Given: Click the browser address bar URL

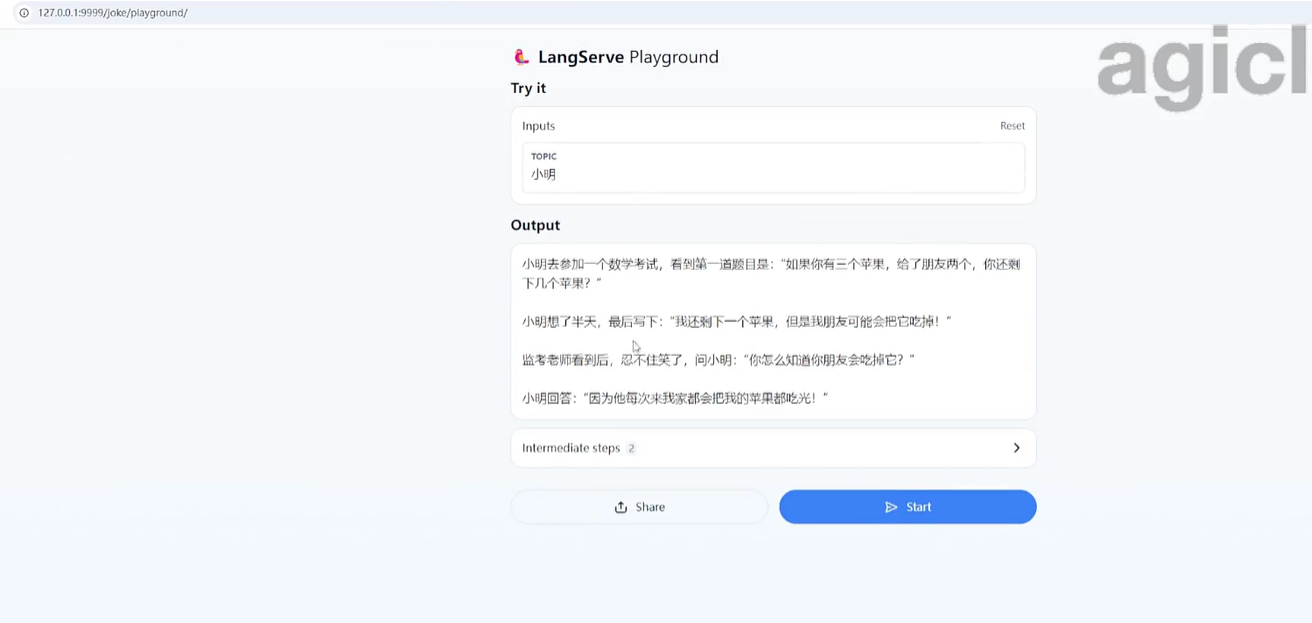Looking at the screenshot, I should click(x=113, y=13).
